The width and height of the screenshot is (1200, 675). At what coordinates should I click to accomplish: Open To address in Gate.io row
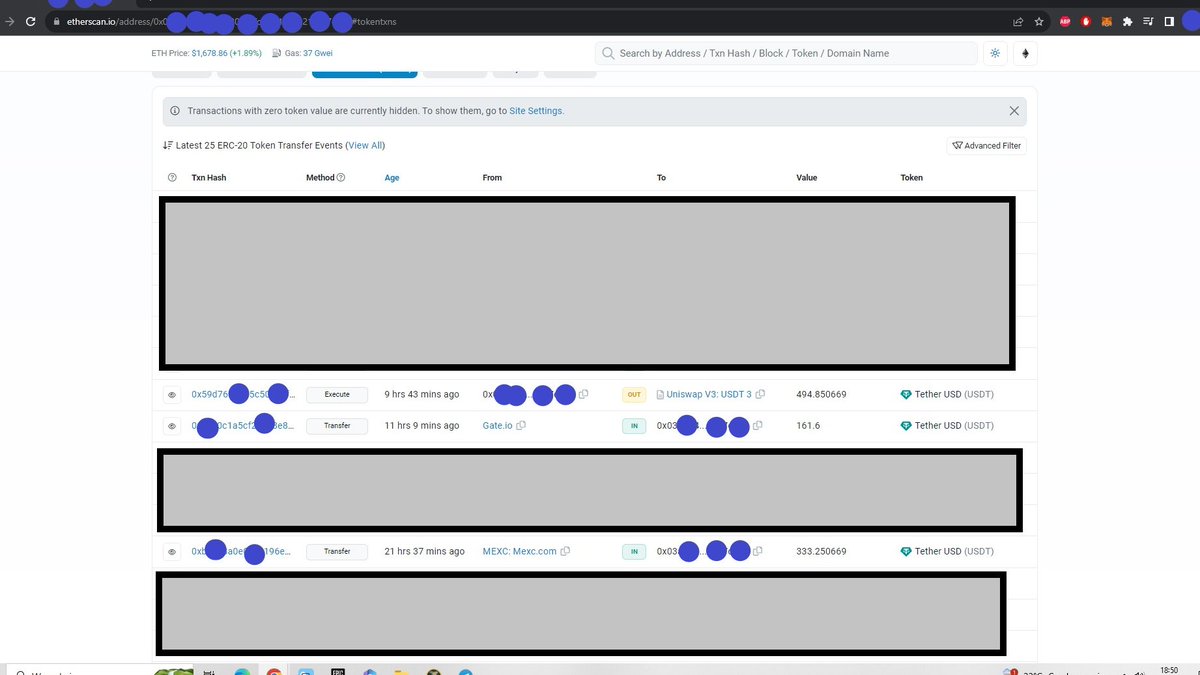(x=702, y=425)
